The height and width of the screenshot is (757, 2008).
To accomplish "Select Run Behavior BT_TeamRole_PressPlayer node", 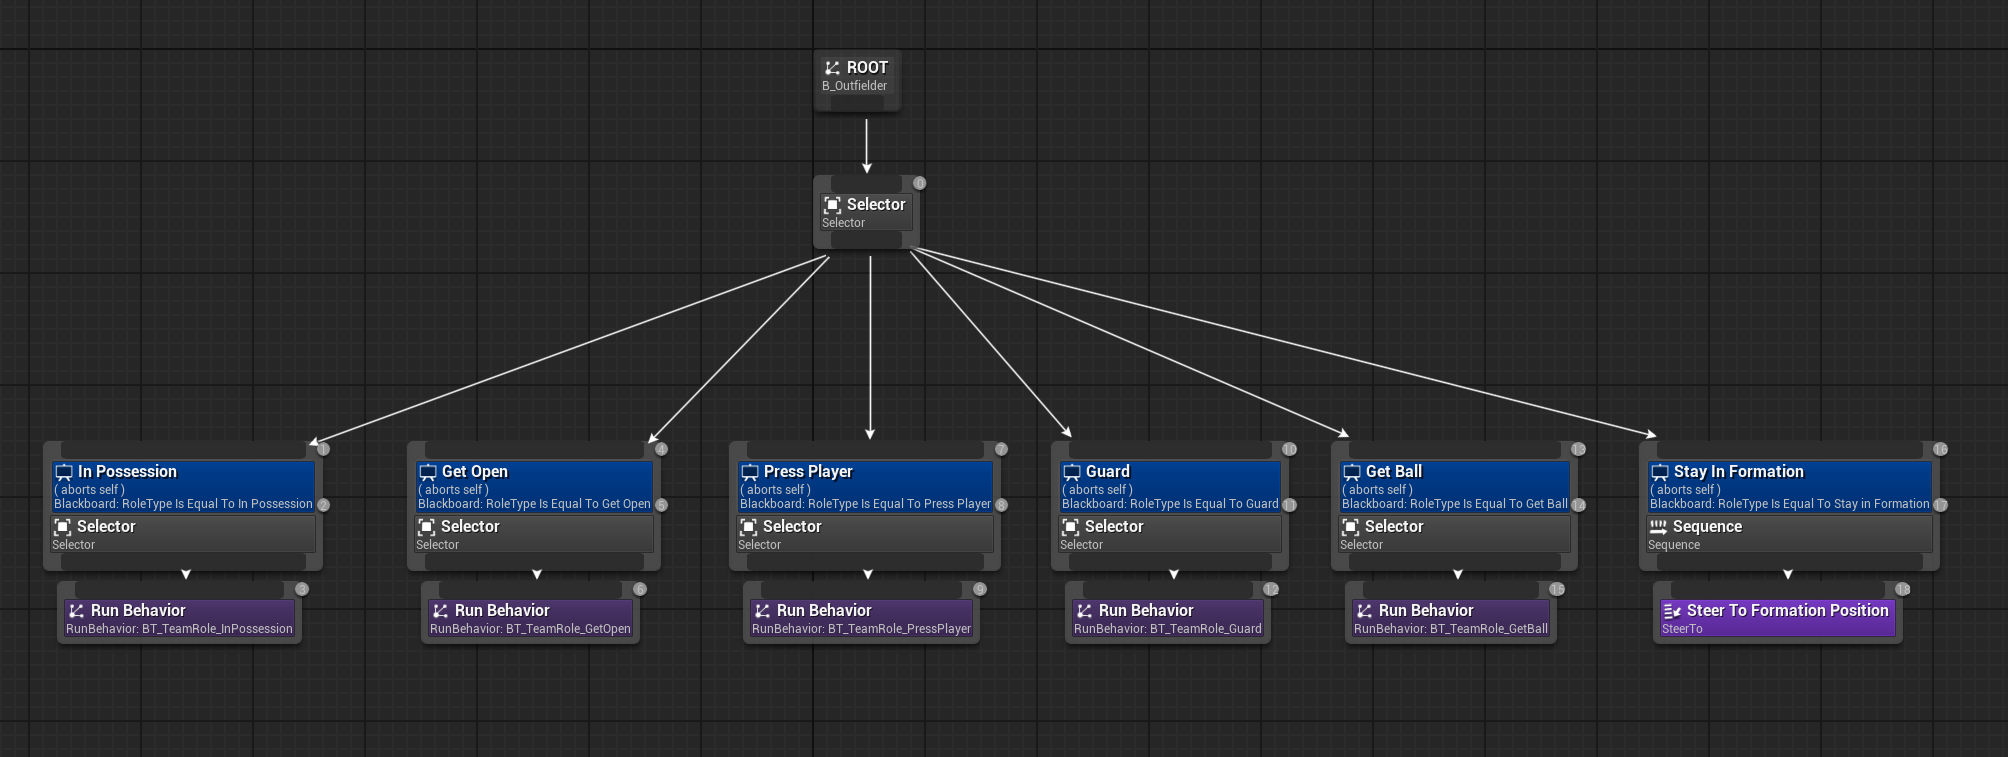I will 861,619.
